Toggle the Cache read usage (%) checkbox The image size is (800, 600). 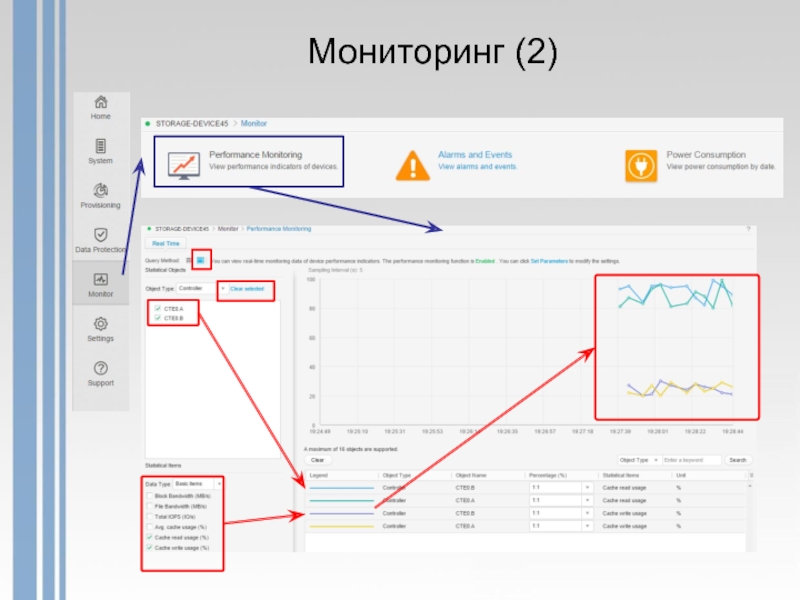point(149,537)
